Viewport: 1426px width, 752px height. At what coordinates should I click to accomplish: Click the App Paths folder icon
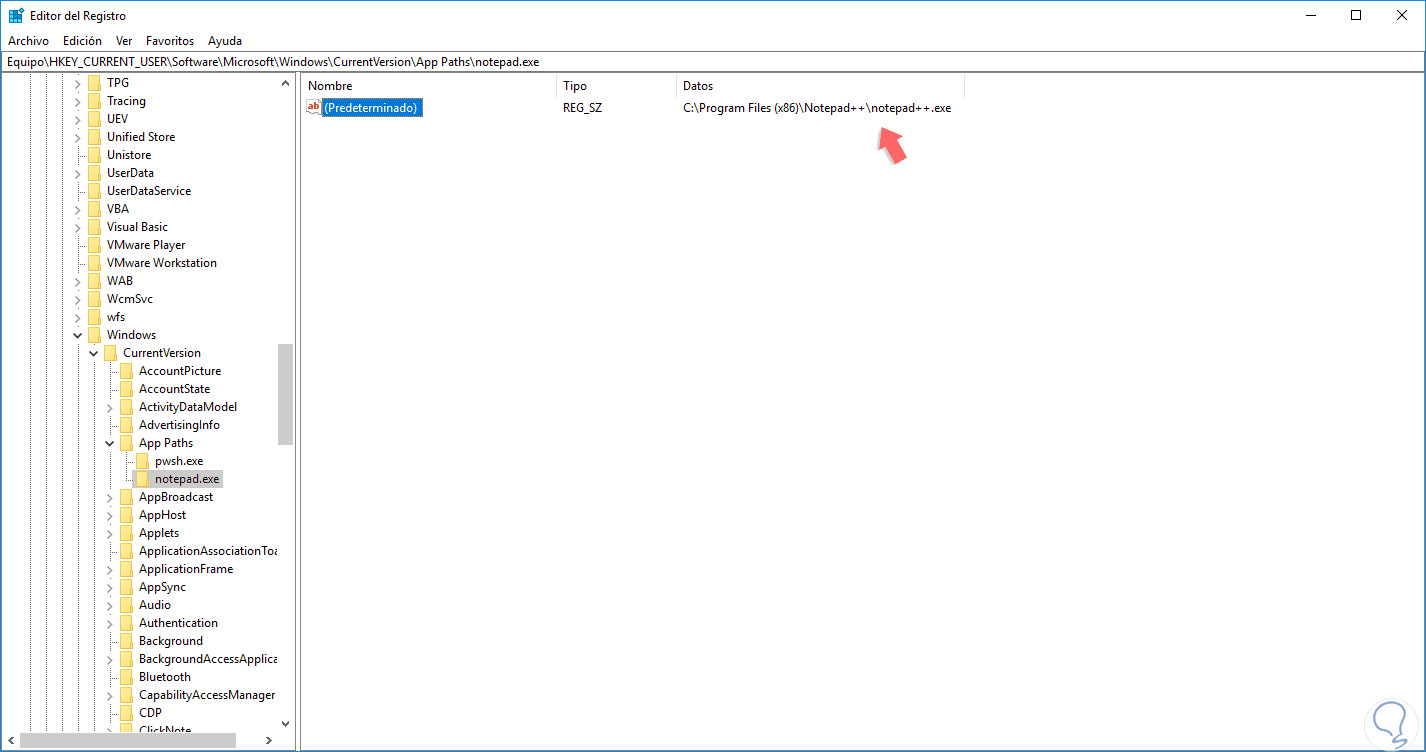click(127, 442)
